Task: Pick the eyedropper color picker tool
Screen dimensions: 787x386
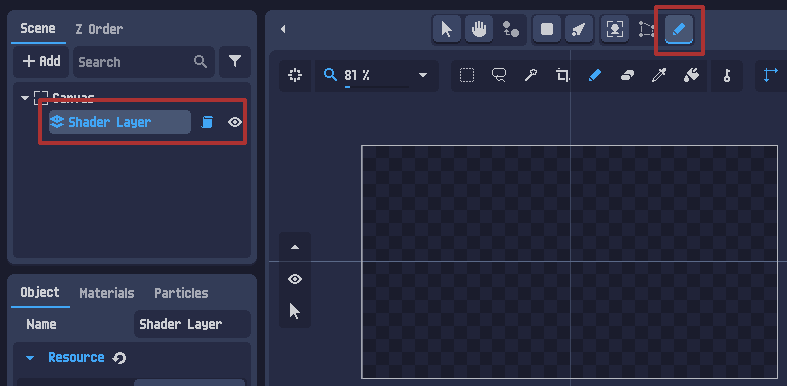Action: click(658, 76)
